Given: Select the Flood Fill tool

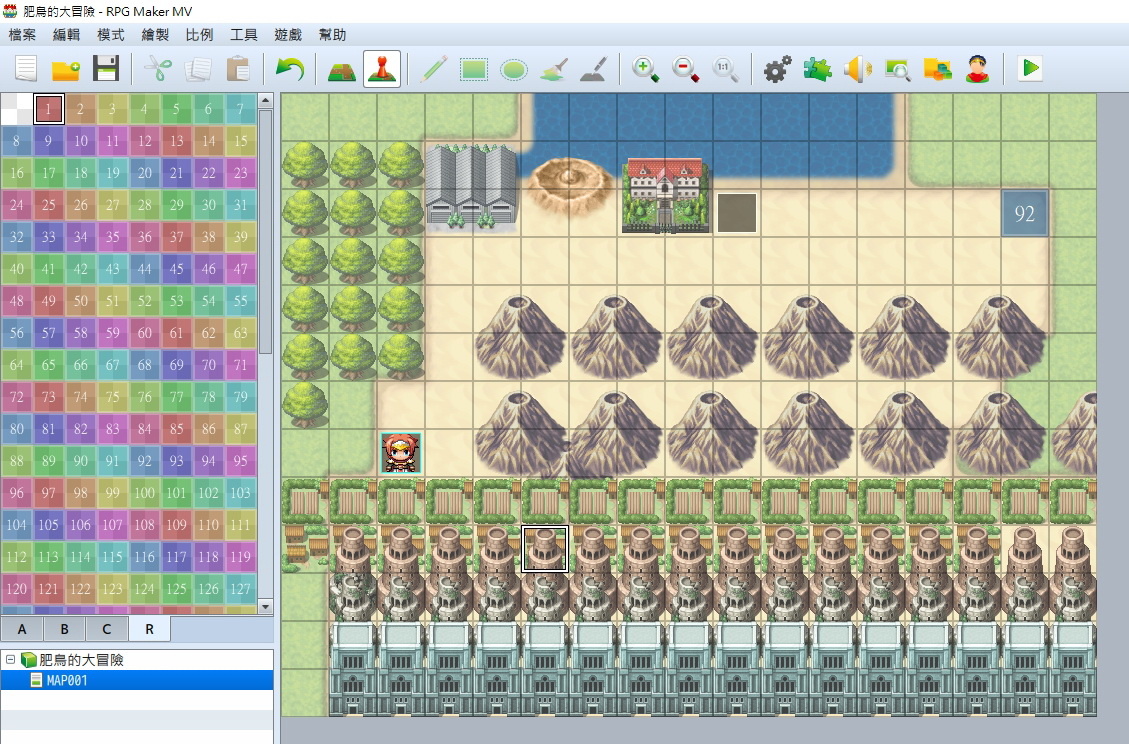Looking at the screenshot, I should 554,69.
